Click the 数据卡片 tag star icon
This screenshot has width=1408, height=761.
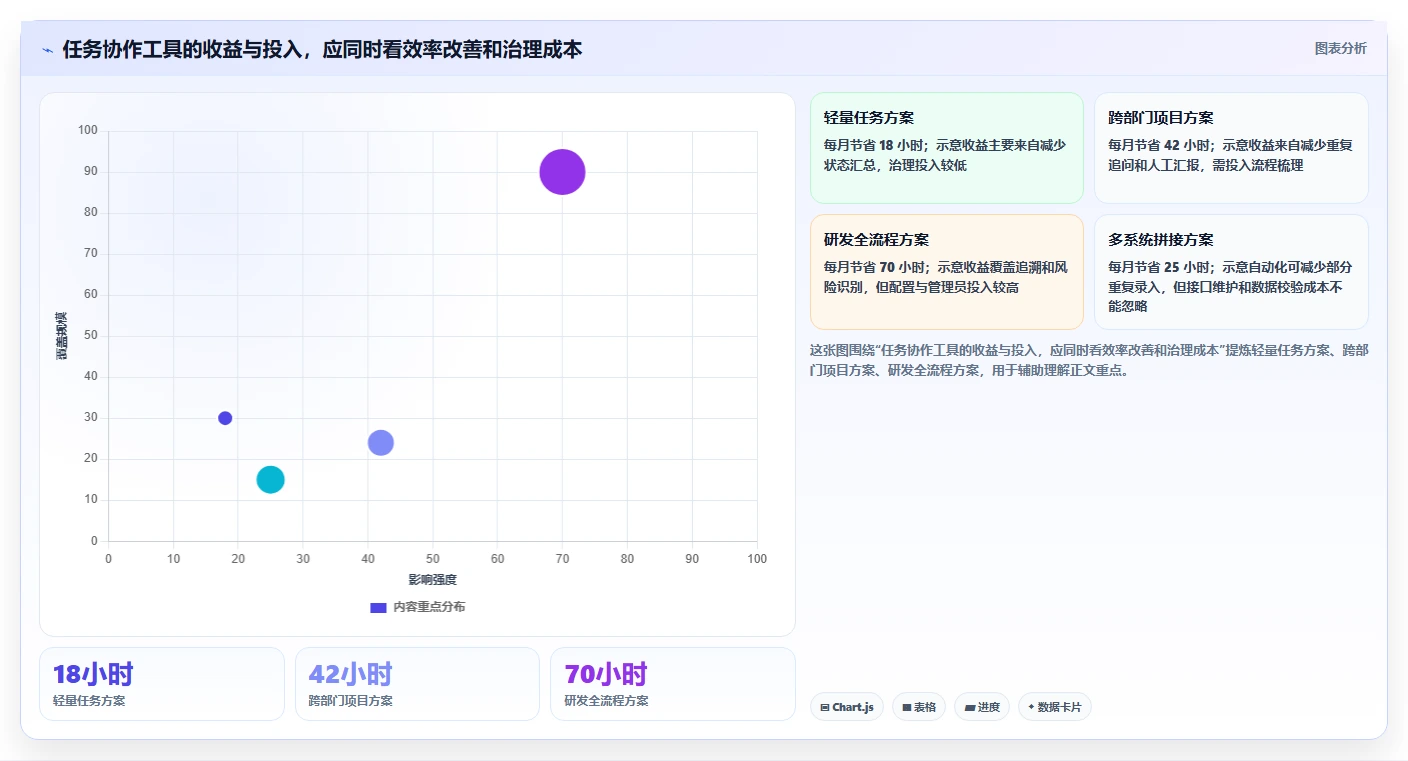pos(1031,707)
